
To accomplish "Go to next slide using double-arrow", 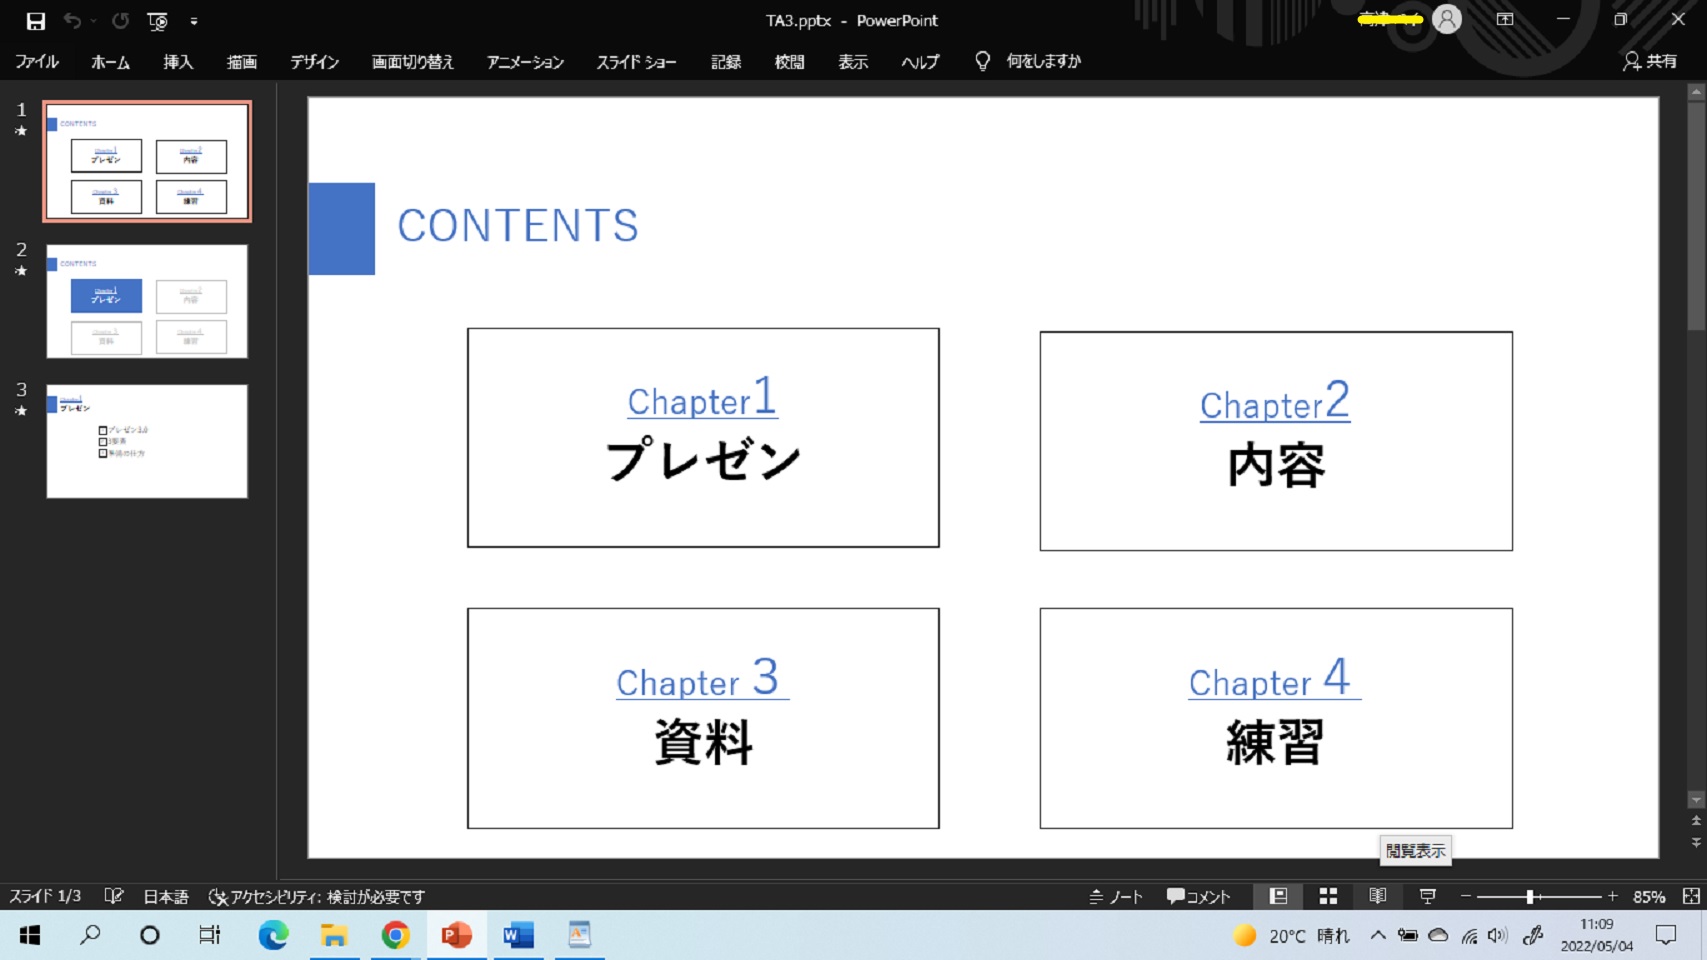I will click(x=1695, y=843).
